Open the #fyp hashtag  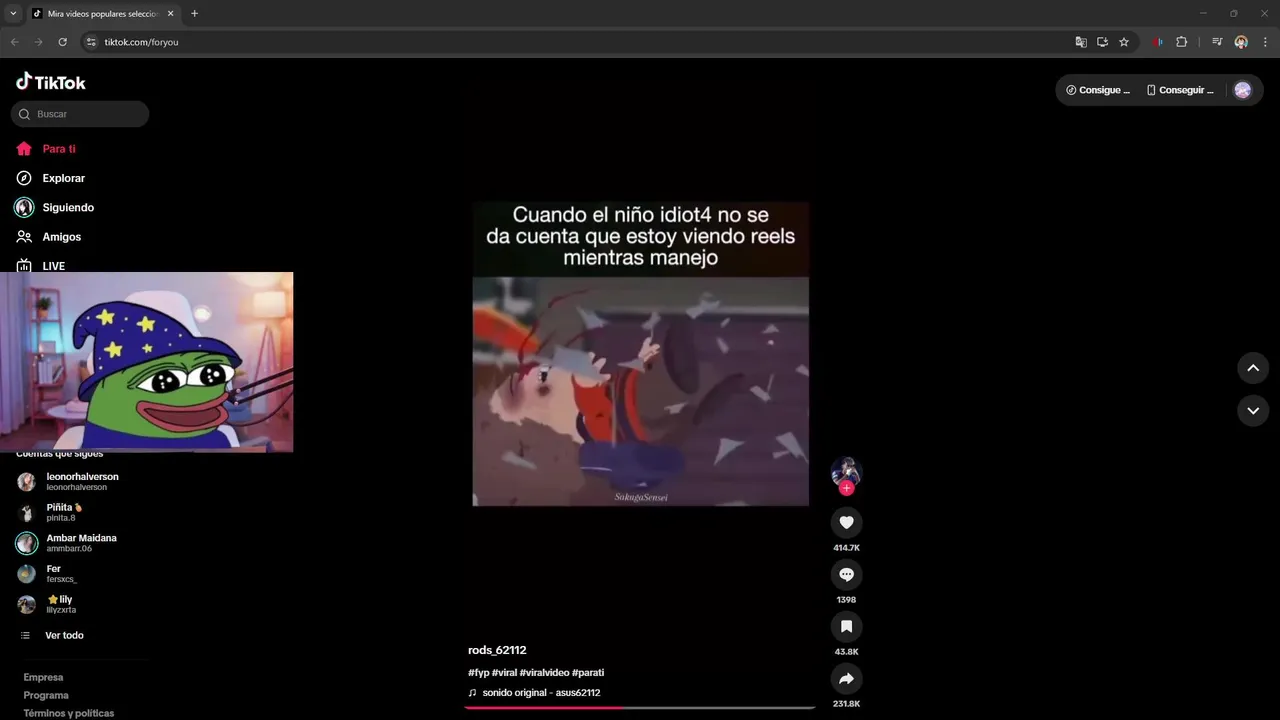tap(478, 673)
